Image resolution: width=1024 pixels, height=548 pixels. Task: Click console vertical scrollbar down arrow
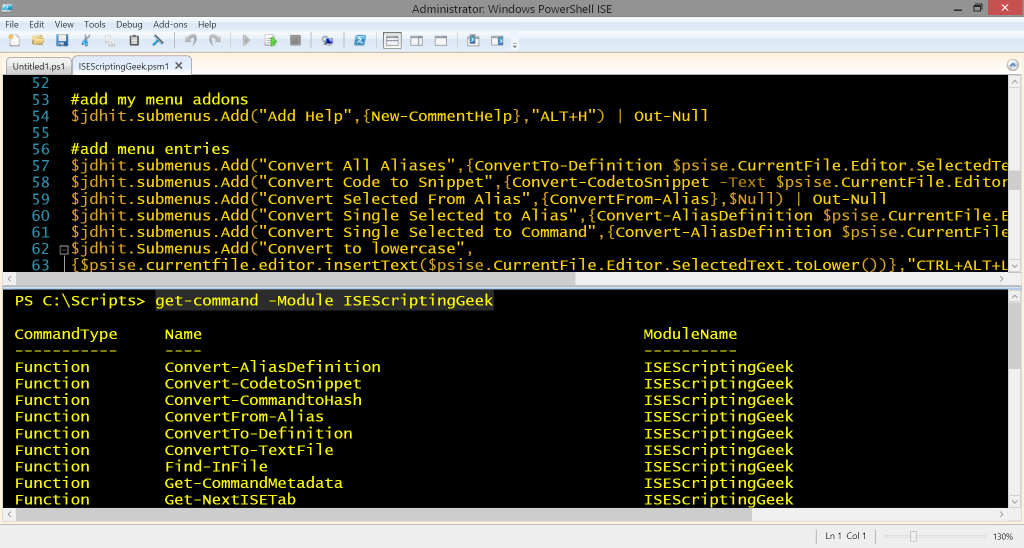tap(1015, 501)
